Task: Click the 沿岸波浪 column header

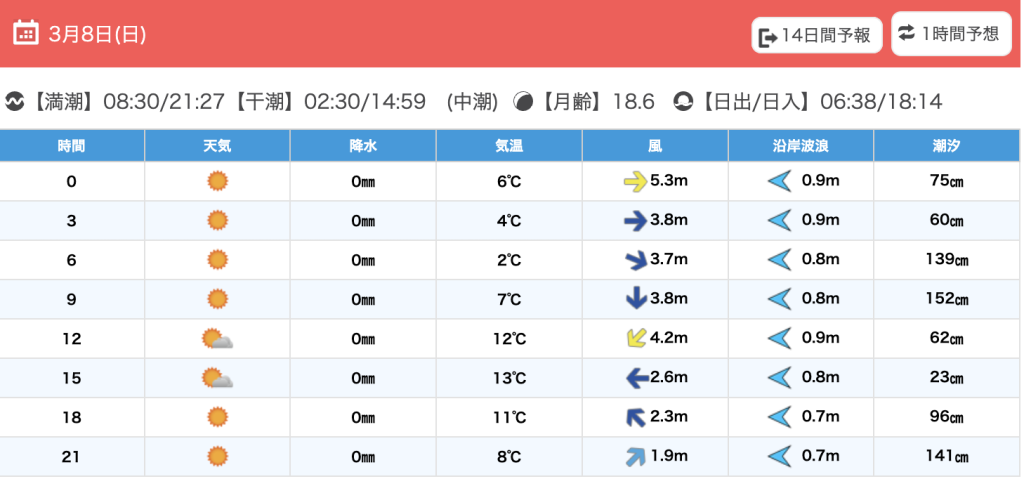Action: [800, 146]
